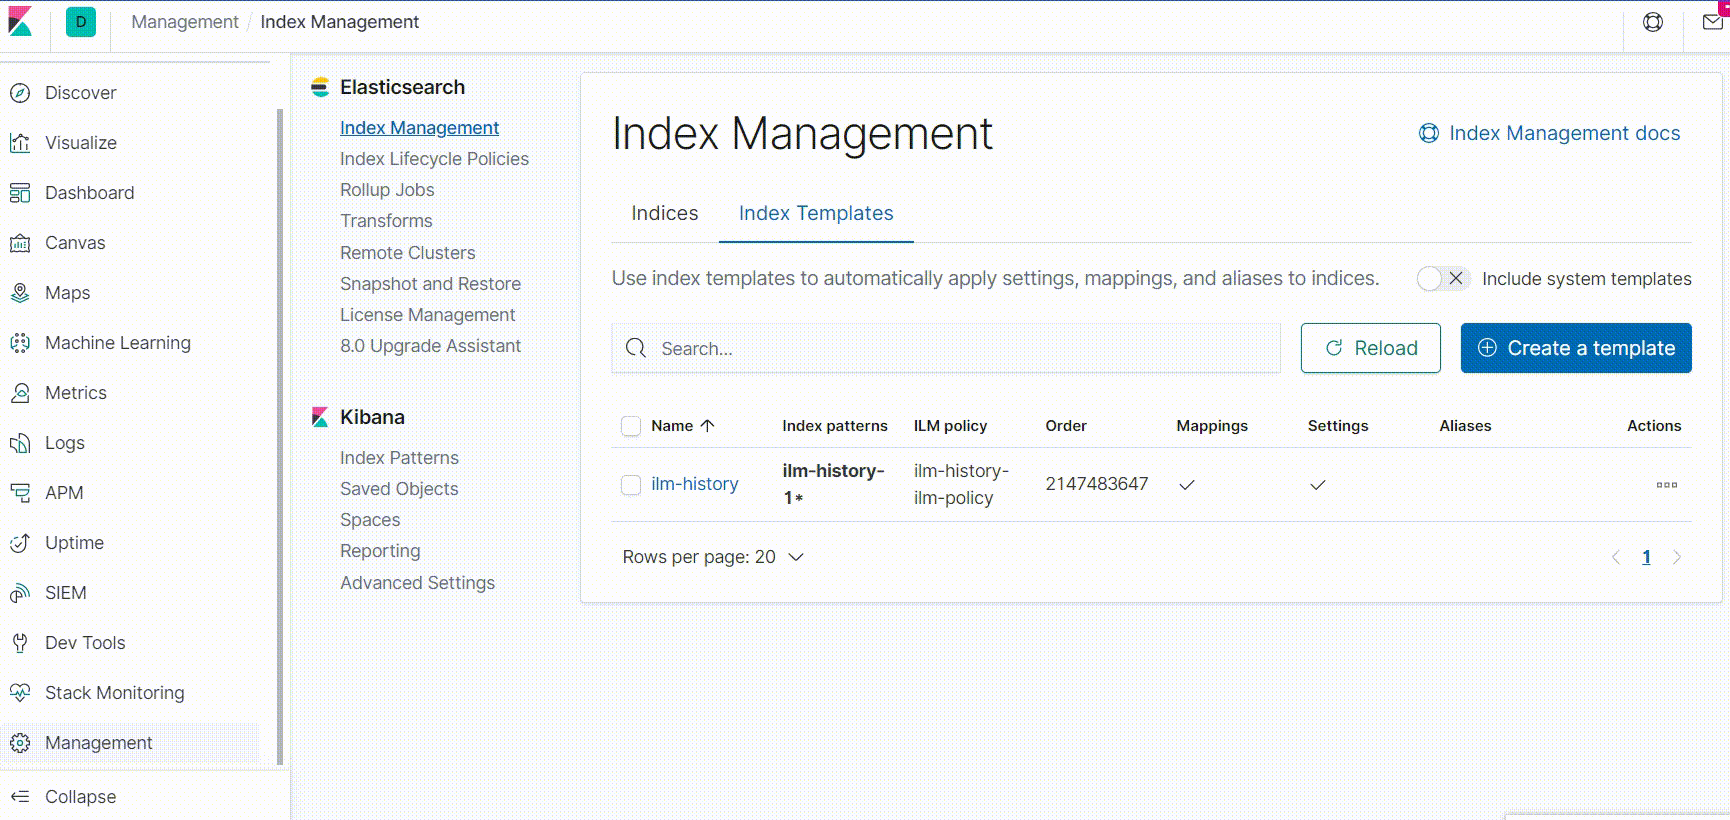Open Index Management docs link

[1549, 133]
